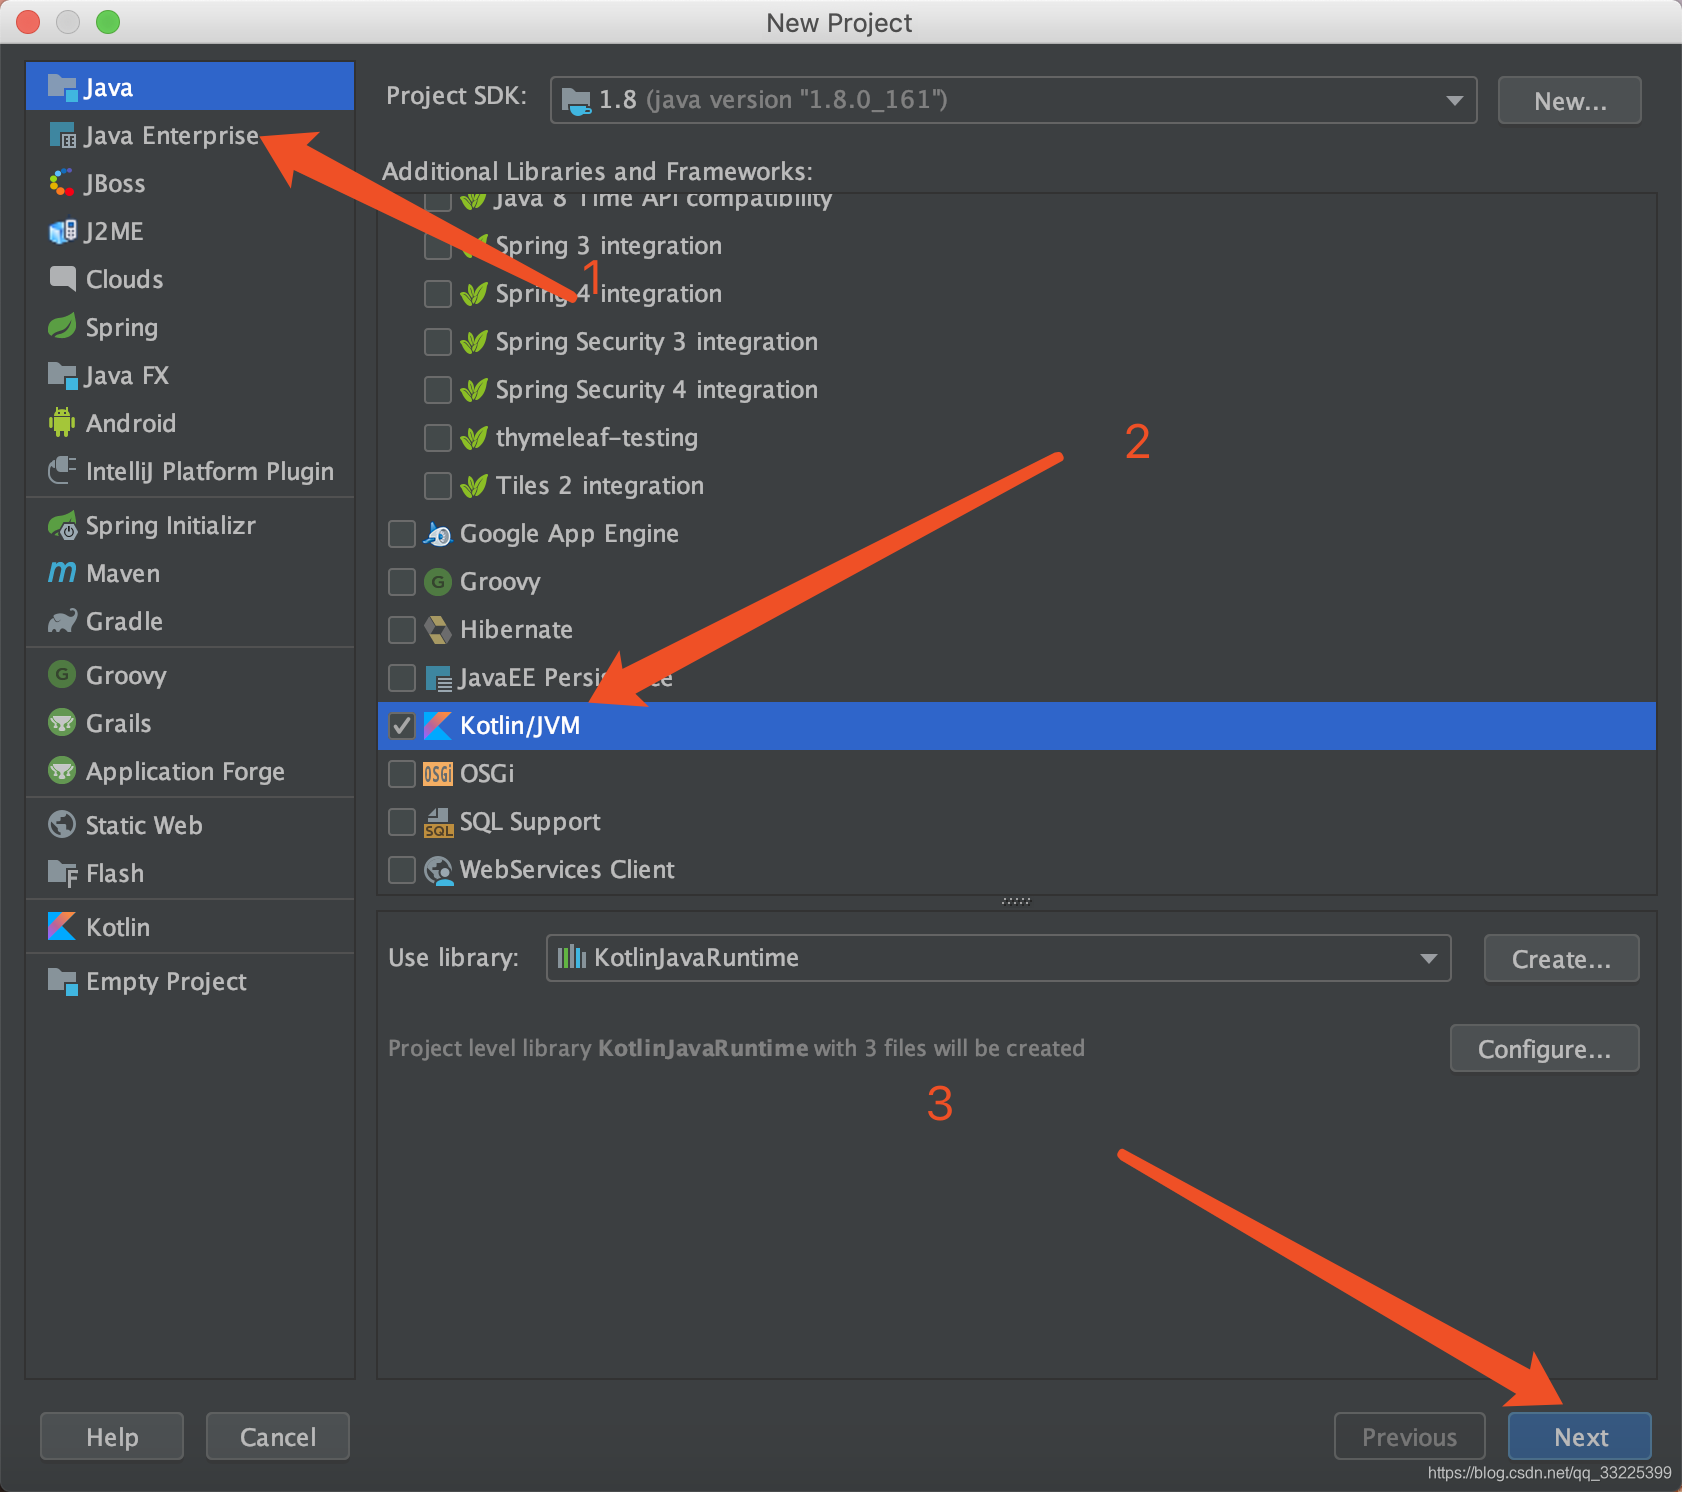Choose the Empty Project option
The image size is (1682, 1492).
(x=164, y=981)
